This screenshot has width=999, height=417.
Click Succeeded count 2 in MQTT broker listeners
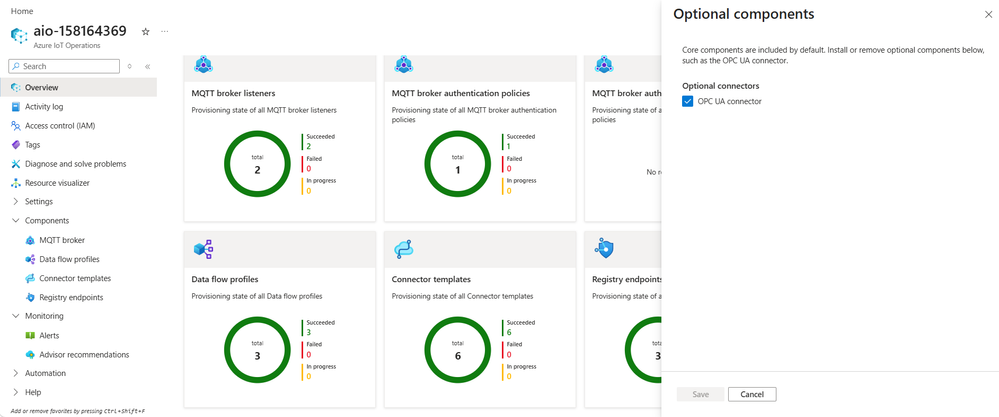(310, 146)
